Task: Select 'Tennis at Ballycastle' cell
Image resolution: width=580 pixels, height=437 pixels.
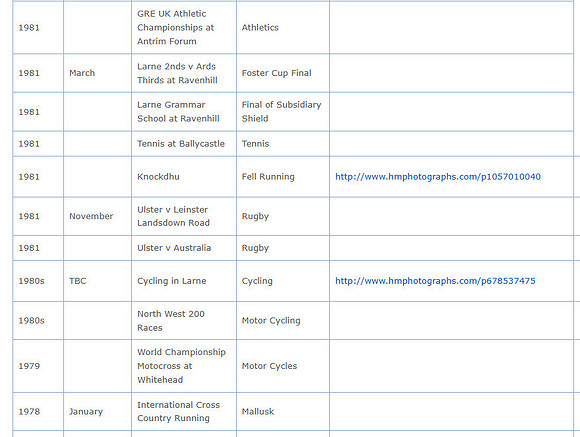Action: pyautogui.click(x=184, y=144)
